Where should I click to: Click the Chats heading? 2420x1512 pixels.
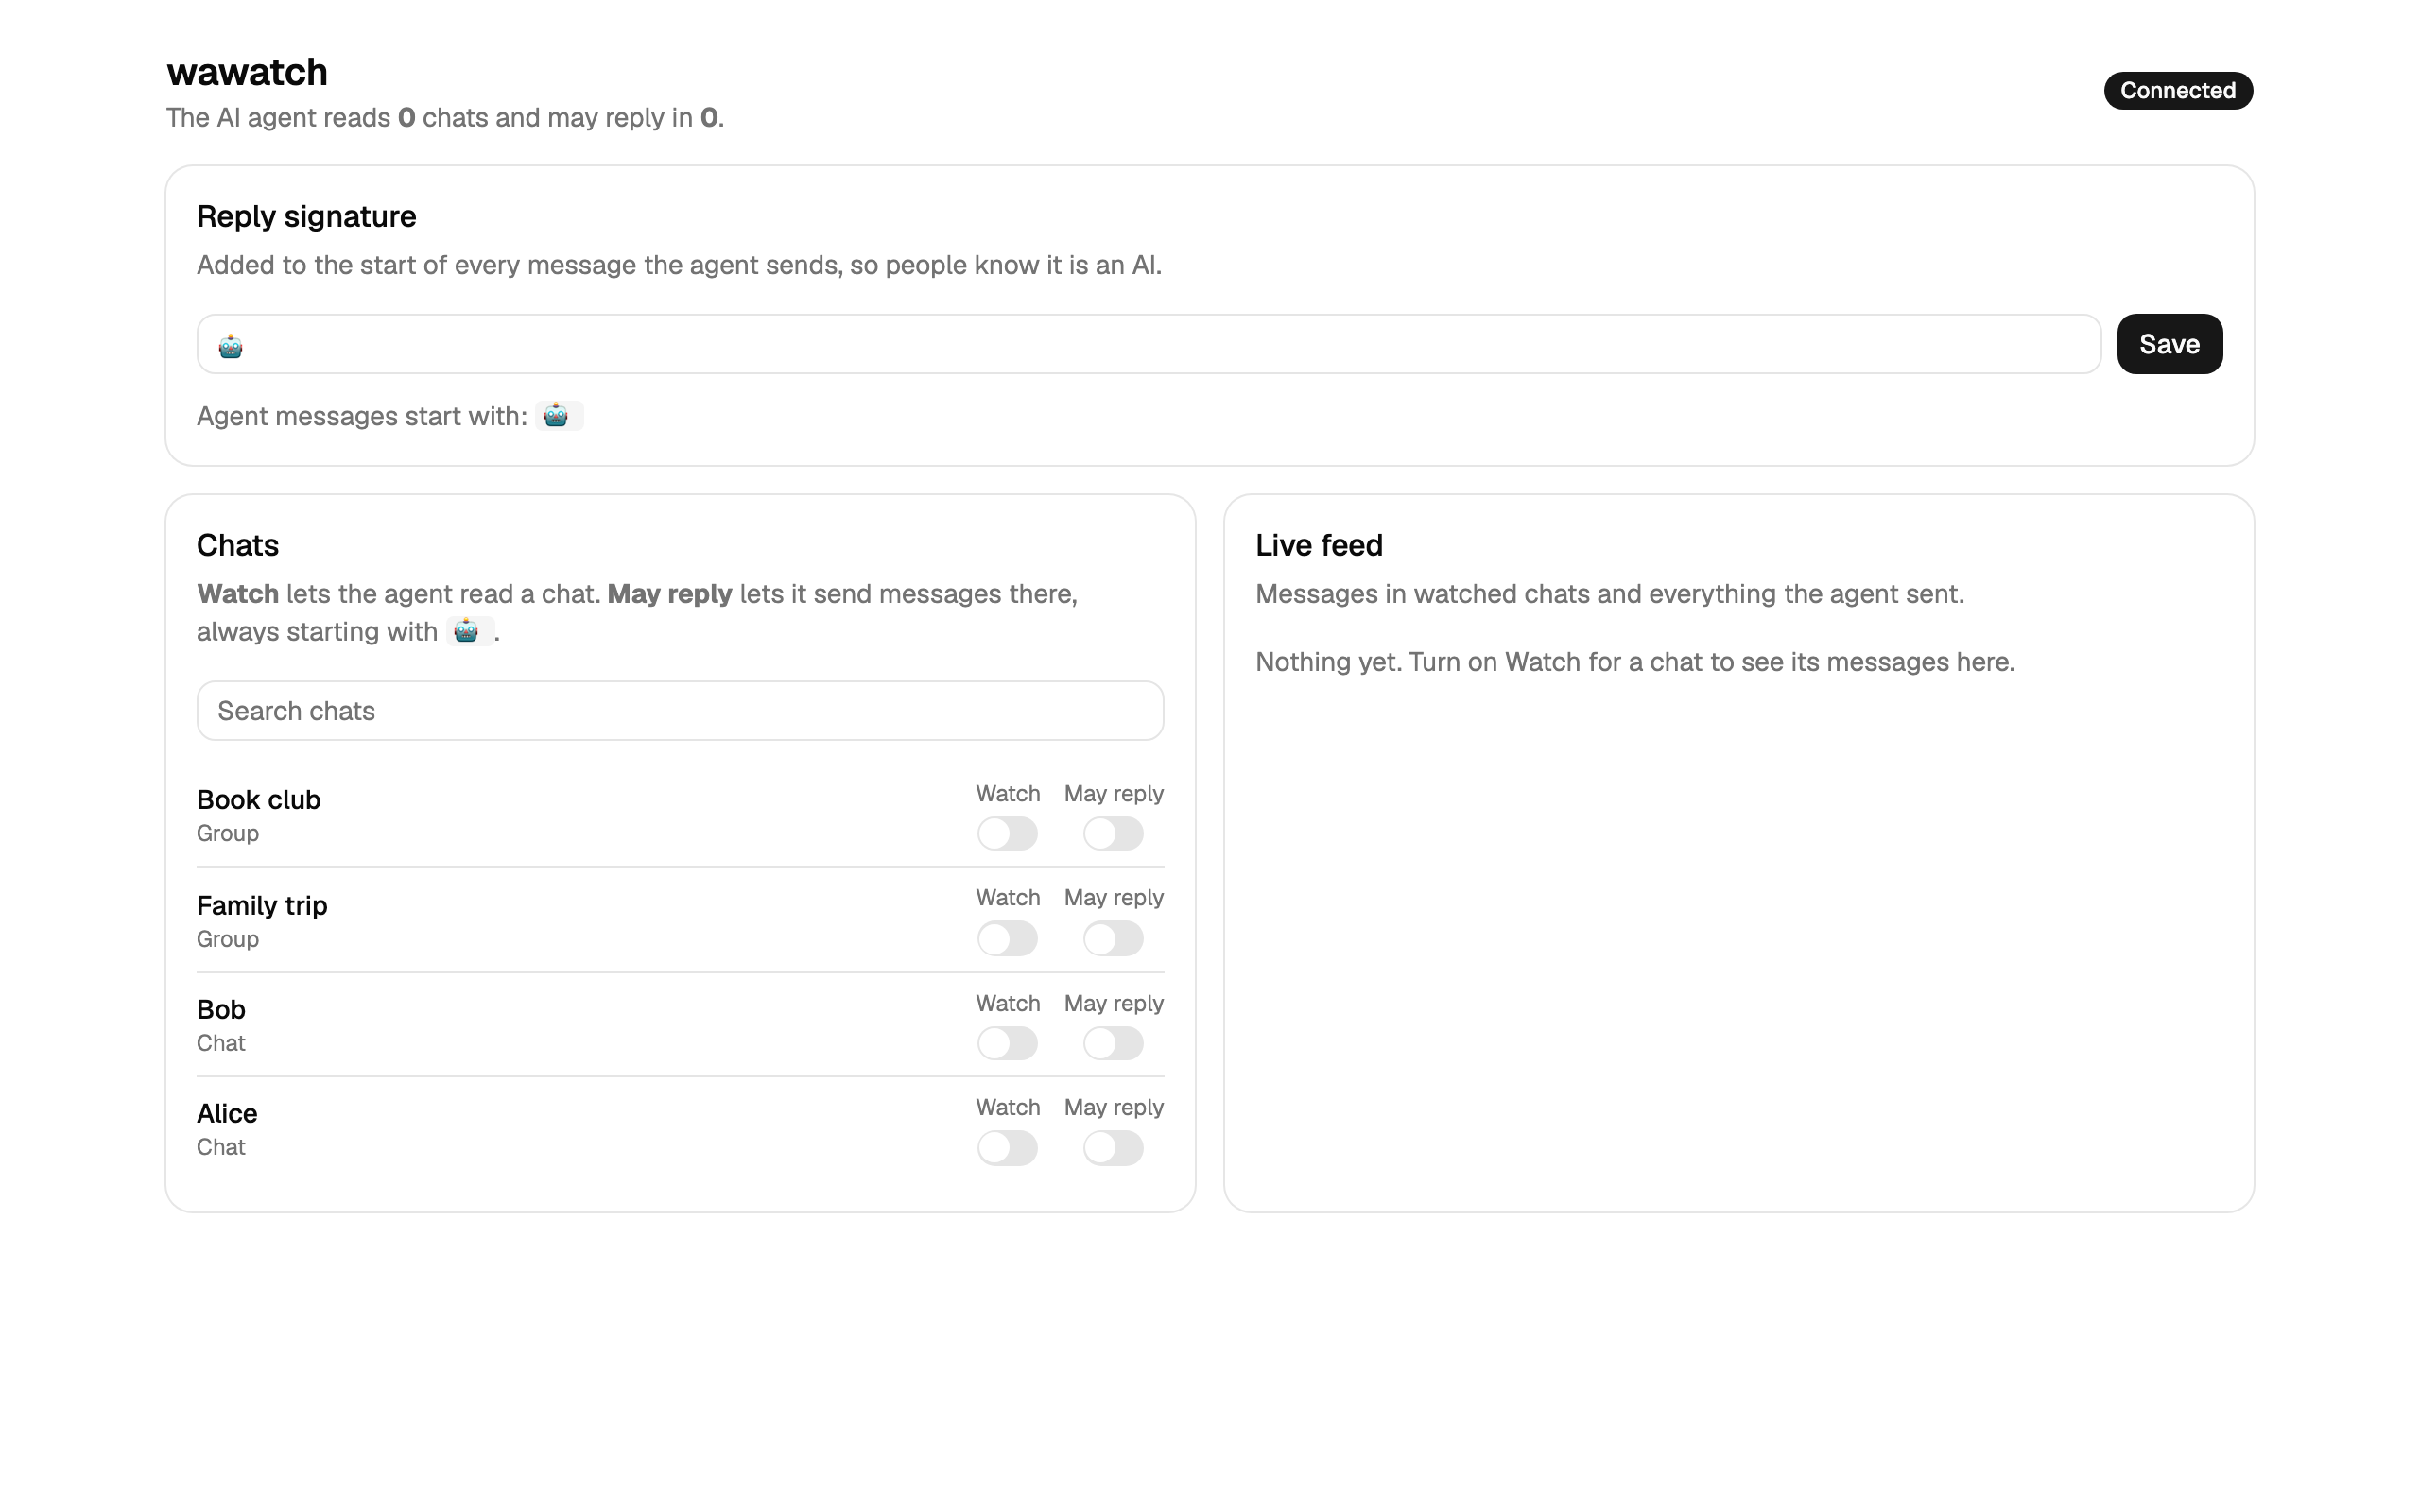237,545
